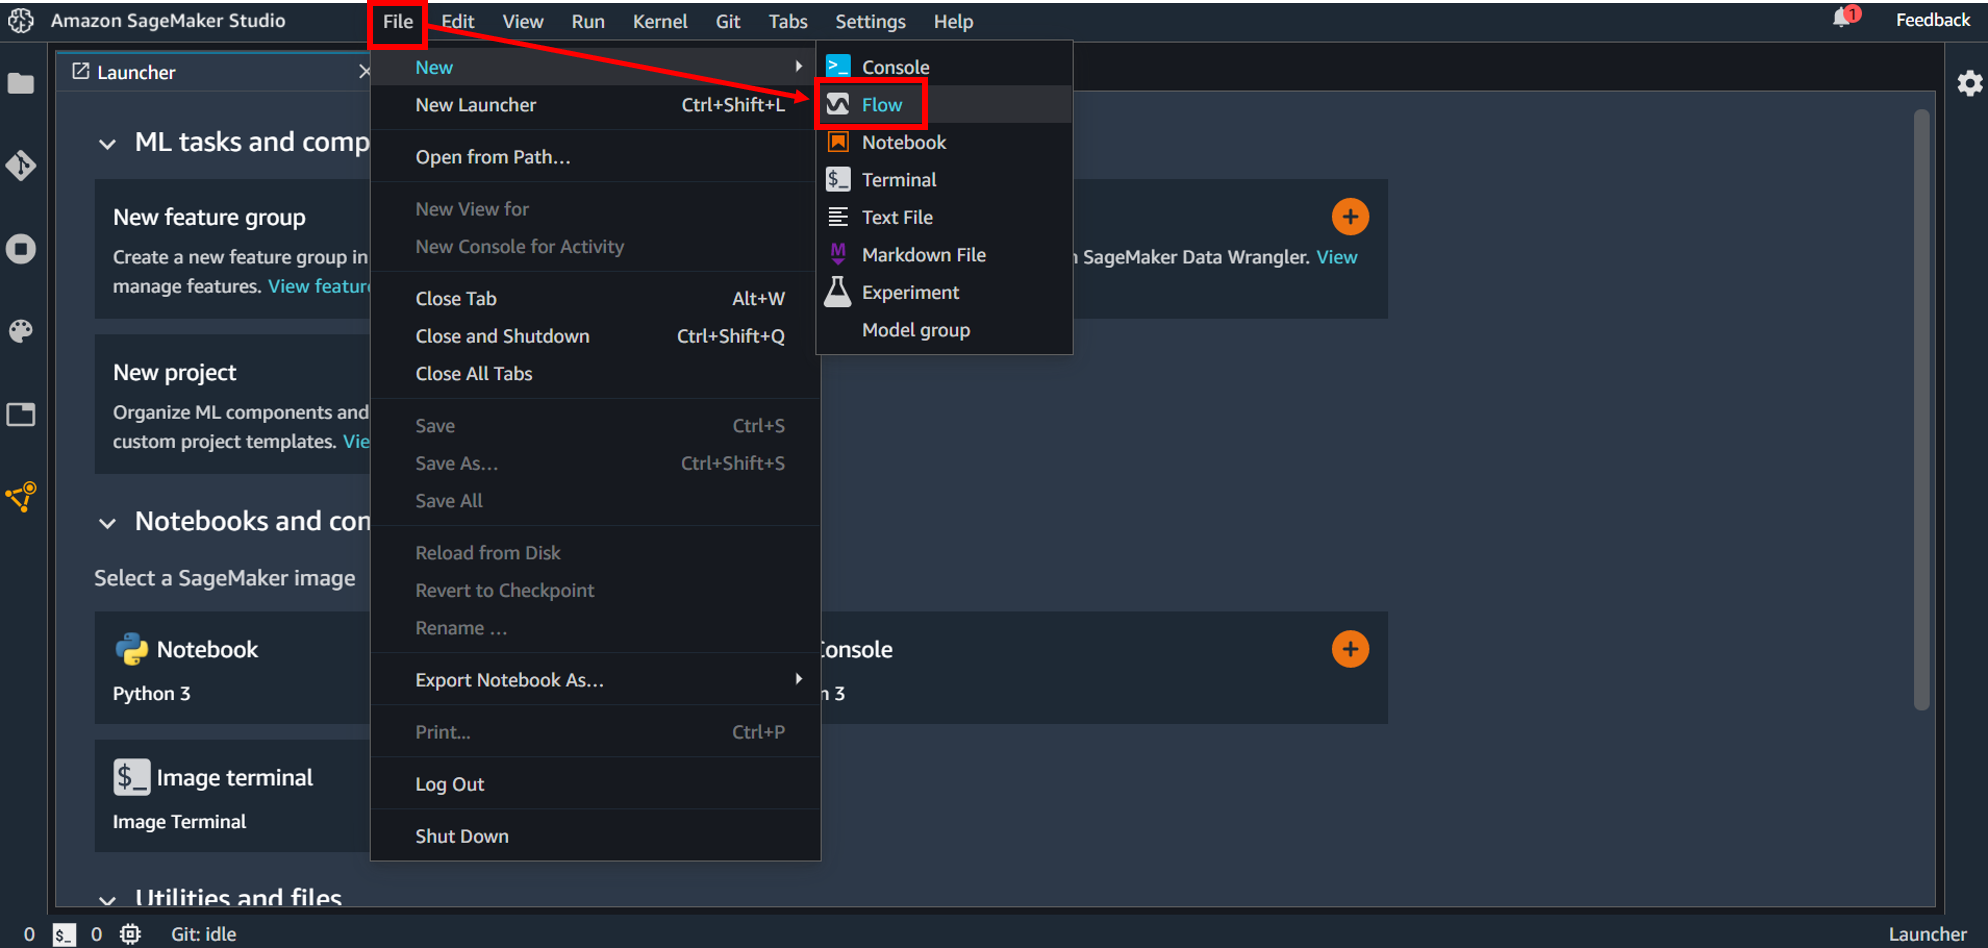This screenshot has height=948, width=1988.
Task: Open the Edit menu
Action: (x=458, y=21)
